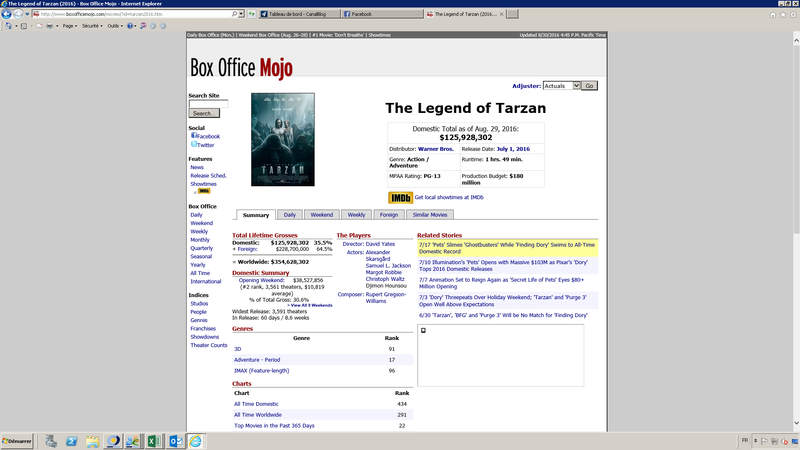Image resolution: width=800 pixels, height=450 pixels.
Task: Click the small IMDb icon under Showtimes
Action: point(204,191)
